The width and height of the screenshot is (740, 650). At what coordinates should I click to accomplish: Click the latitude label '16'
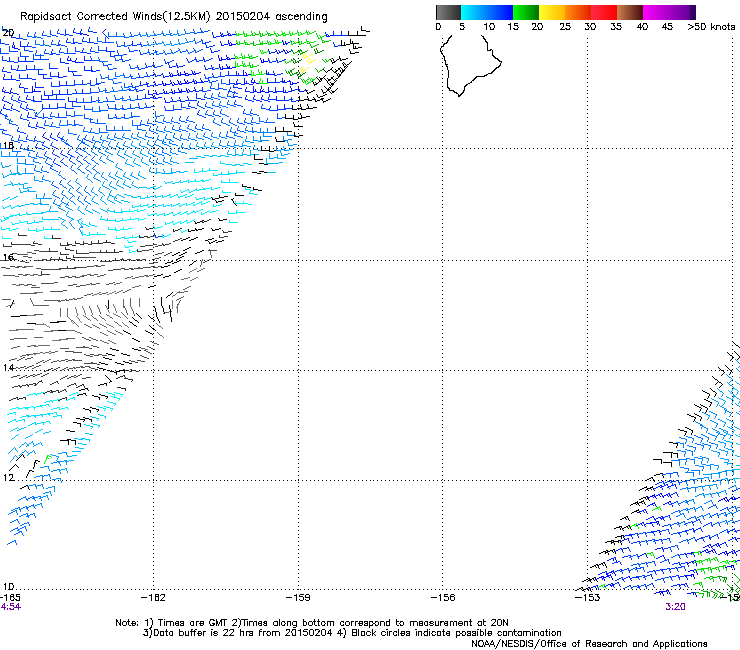8,257
